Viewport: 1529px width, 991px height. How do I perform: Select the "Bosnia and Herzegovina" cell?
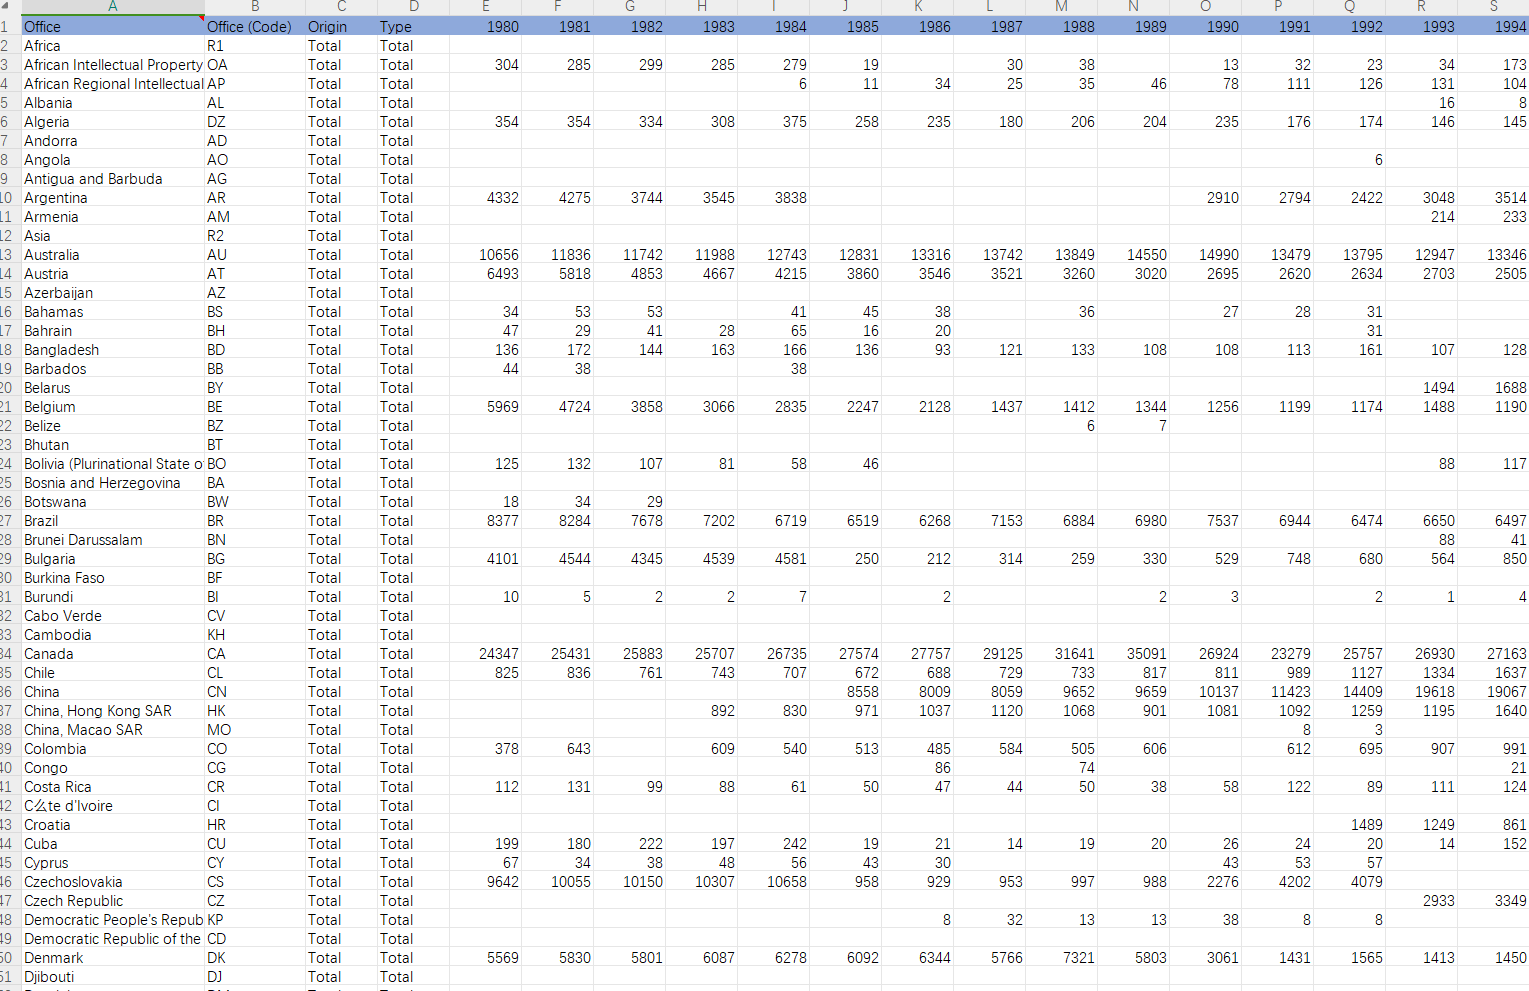(113, 483)
